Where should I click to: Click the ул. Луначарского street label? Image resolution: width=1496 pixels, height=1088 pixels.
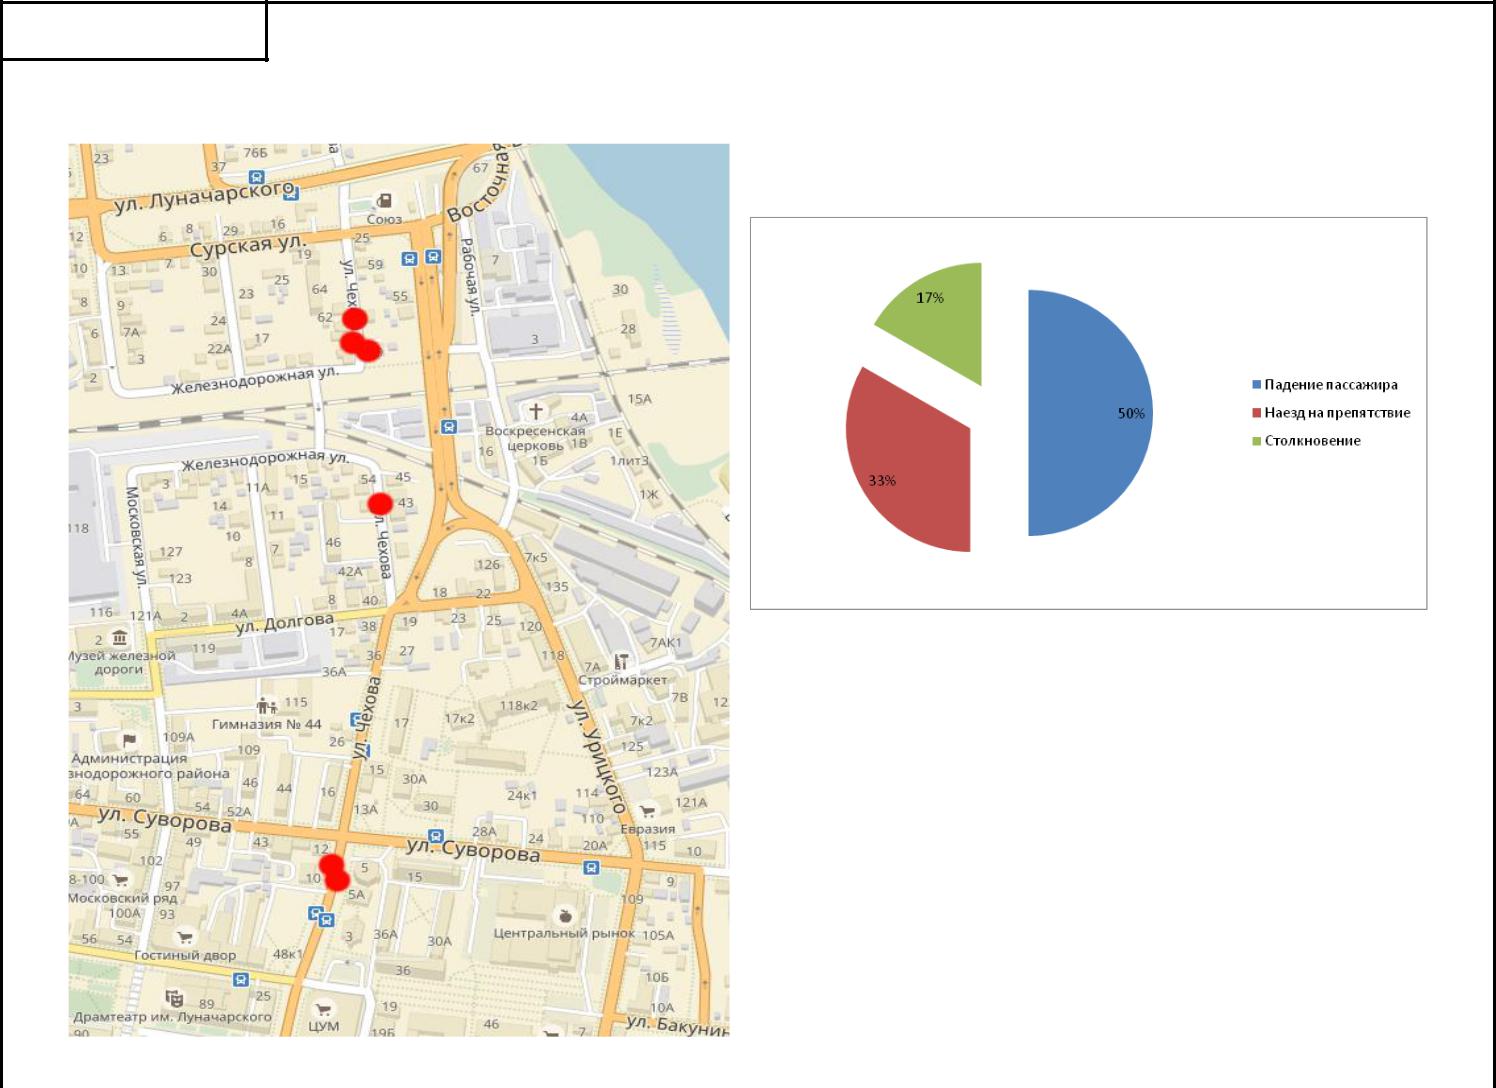[205, 197]
